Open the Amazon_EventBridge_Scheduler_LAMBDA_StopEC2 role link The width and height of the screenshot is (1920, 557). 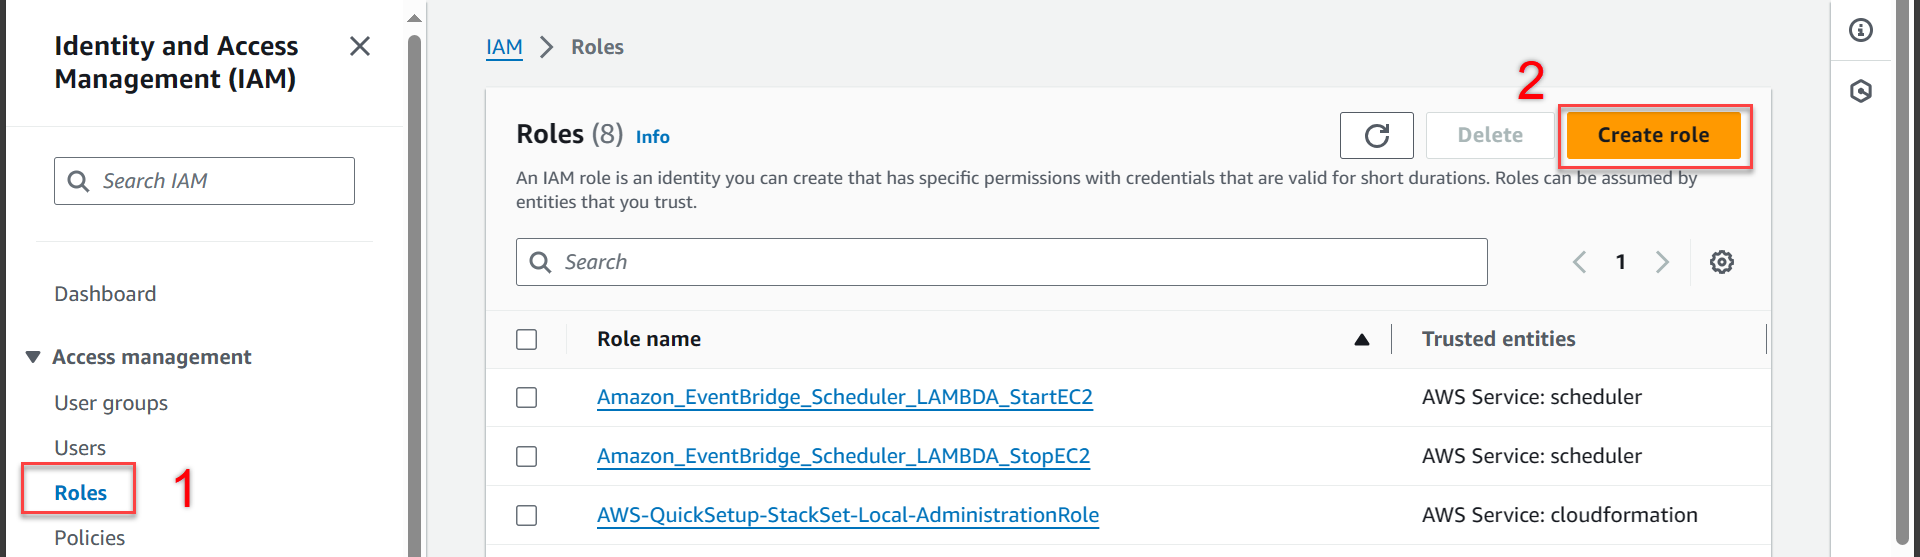click(843, 456)
